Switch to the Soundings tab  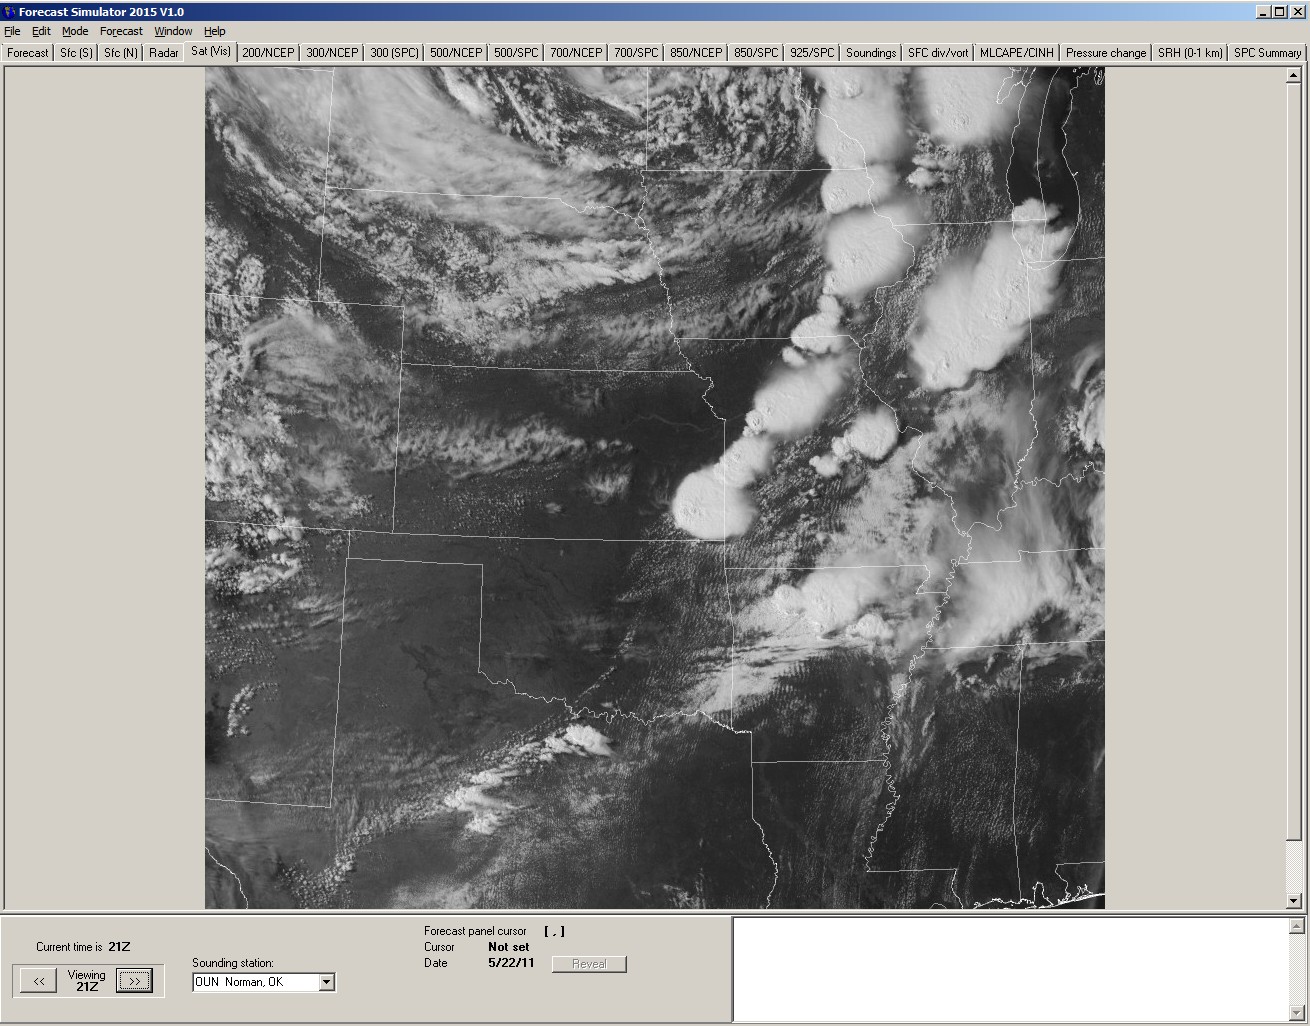coord(871,53)
